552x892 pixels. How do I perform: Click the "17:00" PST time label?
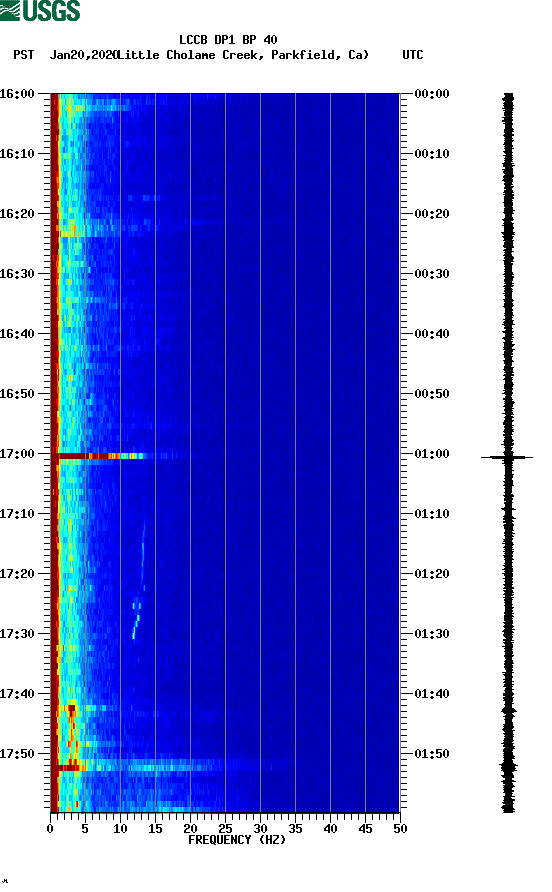17,453
